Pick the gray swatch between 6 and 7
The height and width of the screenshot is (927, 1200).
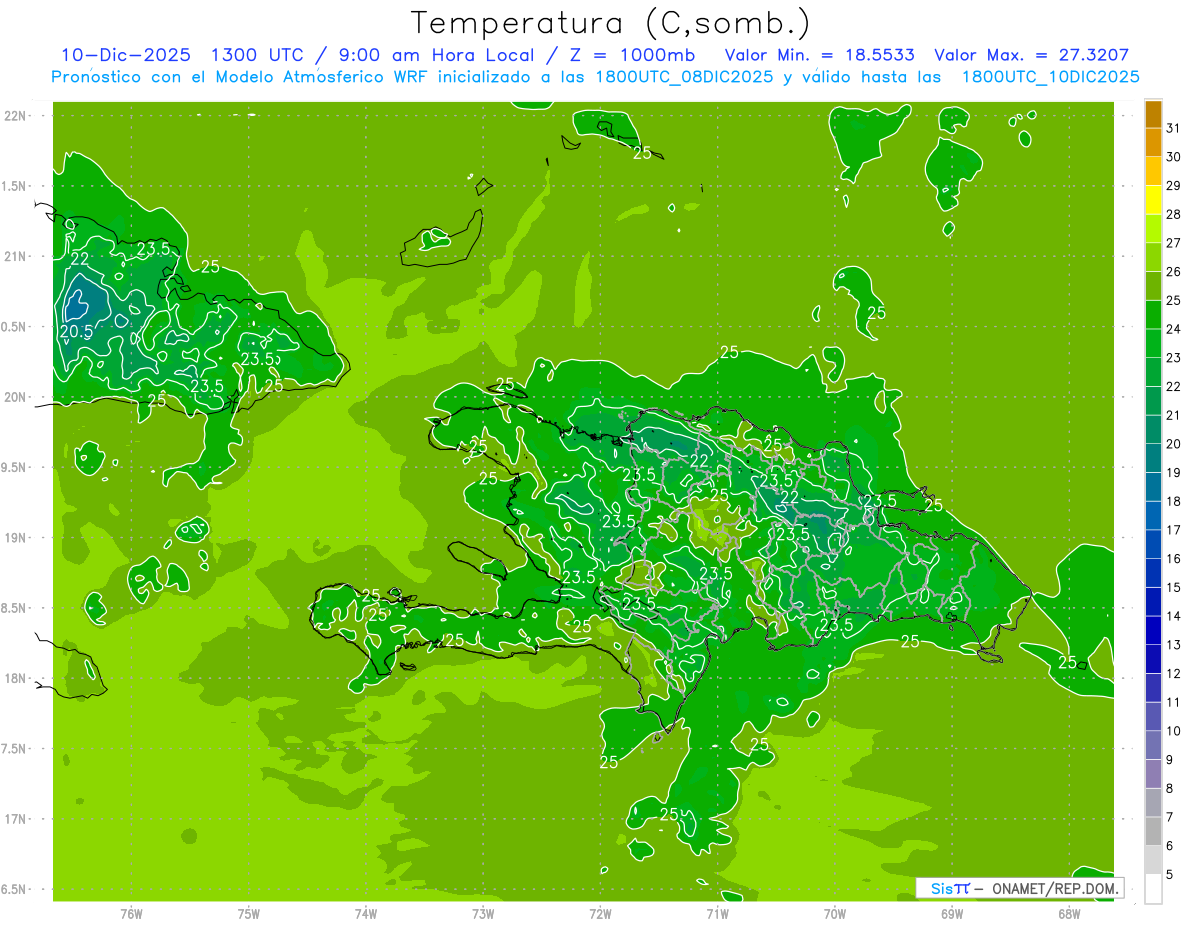[1153, 832]
